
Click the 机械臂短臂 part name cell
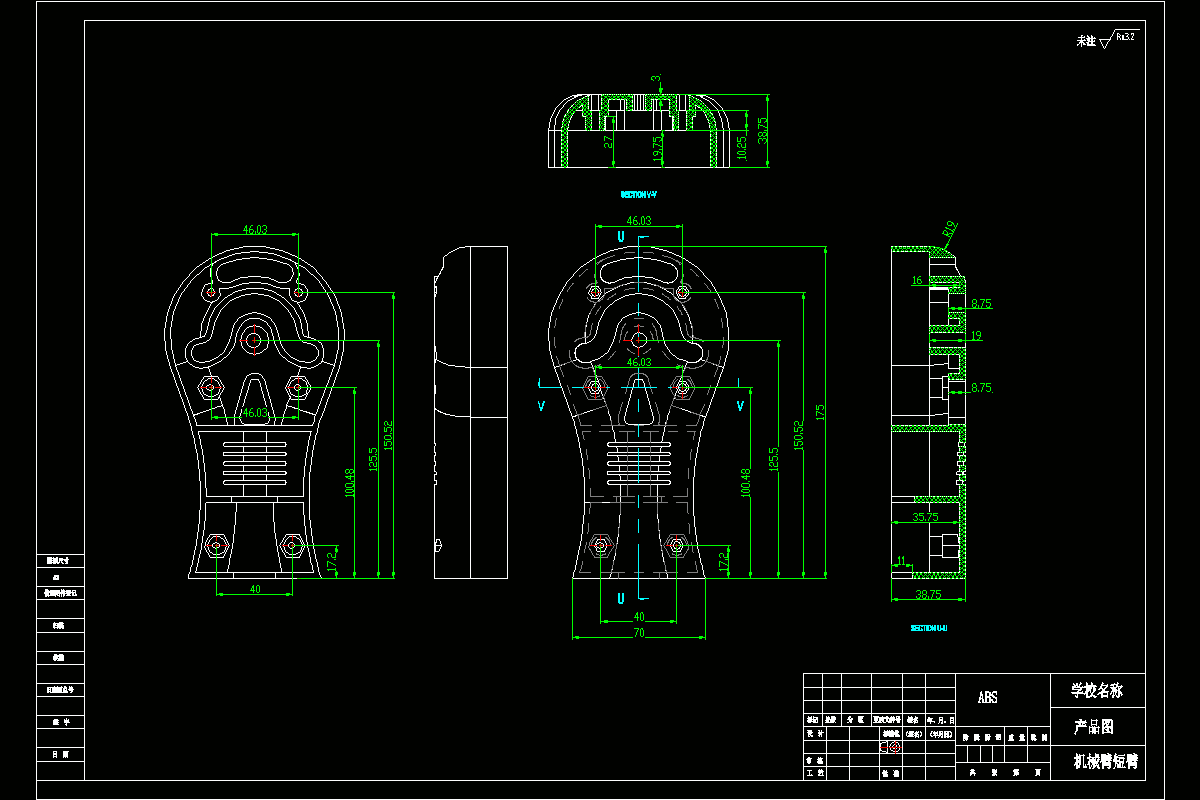point(1098,762)
